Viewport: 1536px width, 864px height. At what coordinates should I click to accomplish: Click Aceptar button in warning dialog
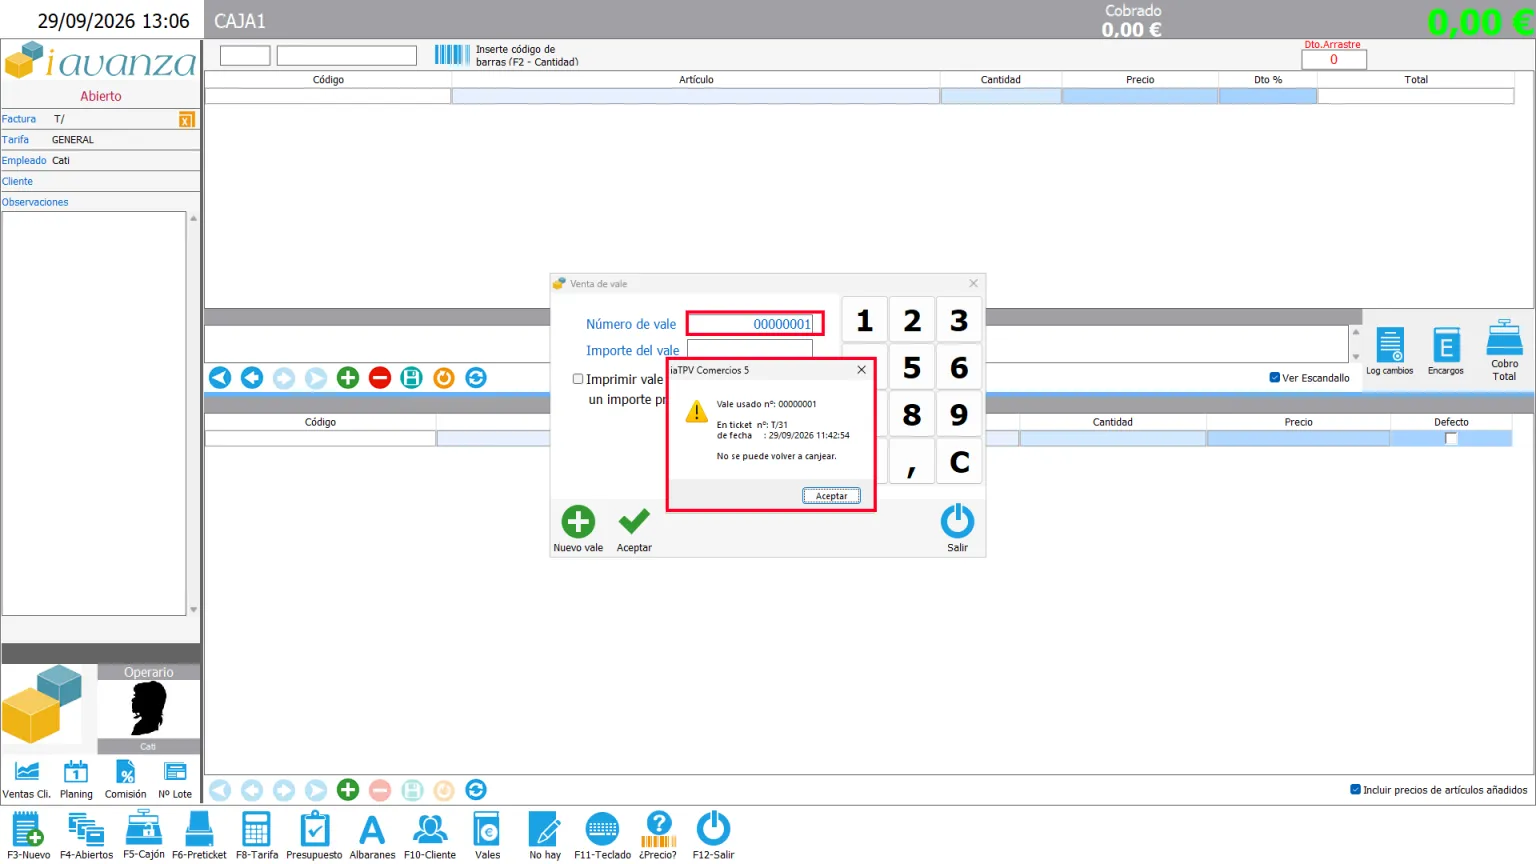click(831, 496)
